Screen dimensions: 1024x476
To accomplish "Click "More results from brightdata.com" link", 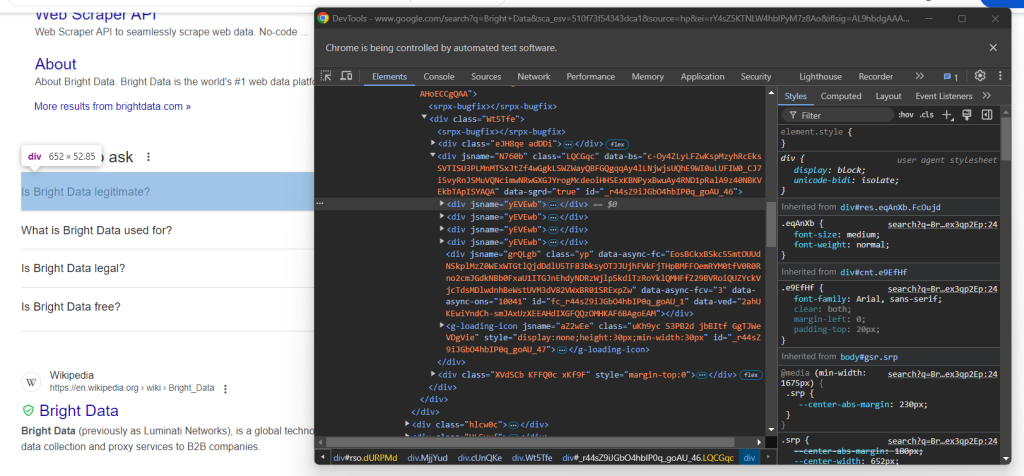I will pos(112,106).
